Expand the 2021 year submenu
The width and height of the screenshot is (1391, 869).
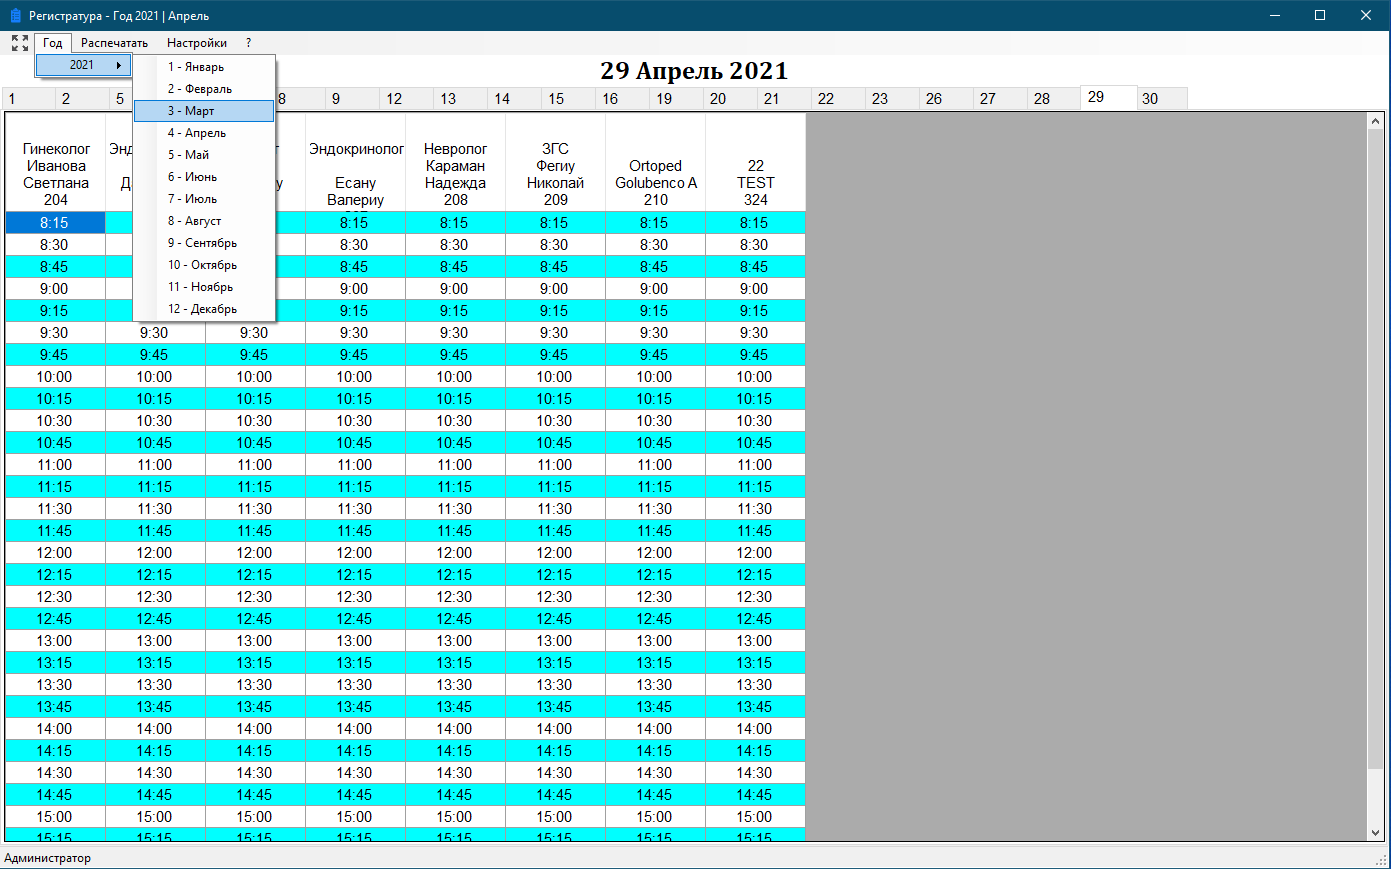[x=84, y=65]
